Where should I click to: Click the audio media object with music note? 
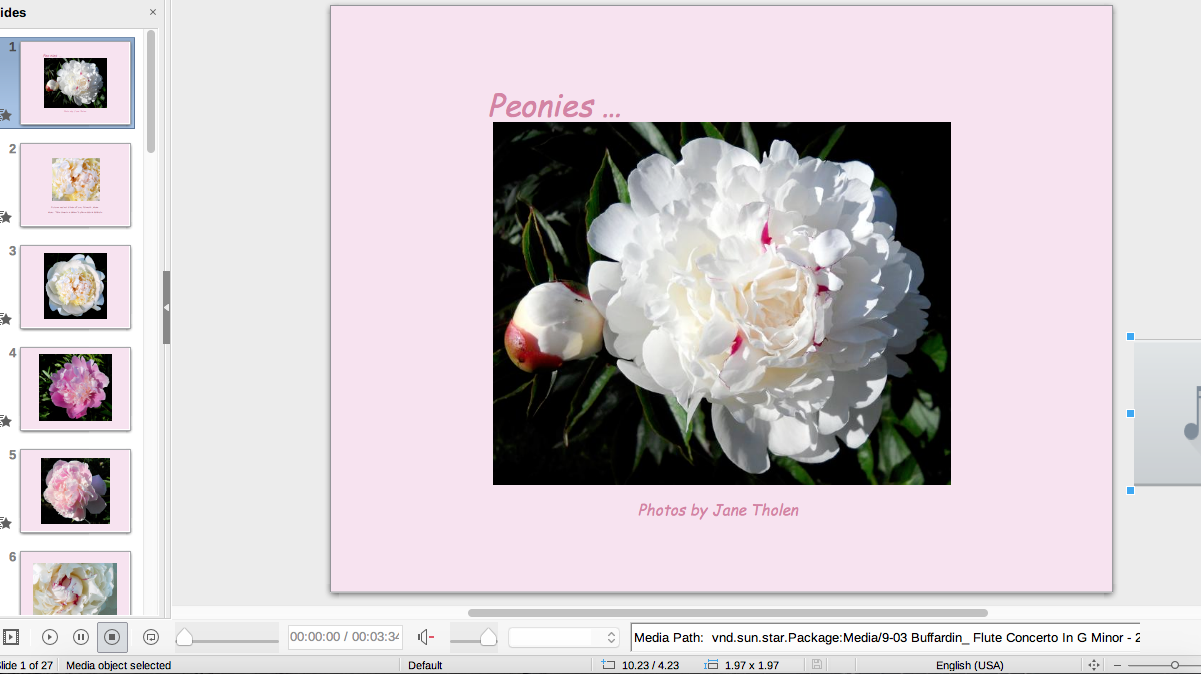tap(1168, 413)
